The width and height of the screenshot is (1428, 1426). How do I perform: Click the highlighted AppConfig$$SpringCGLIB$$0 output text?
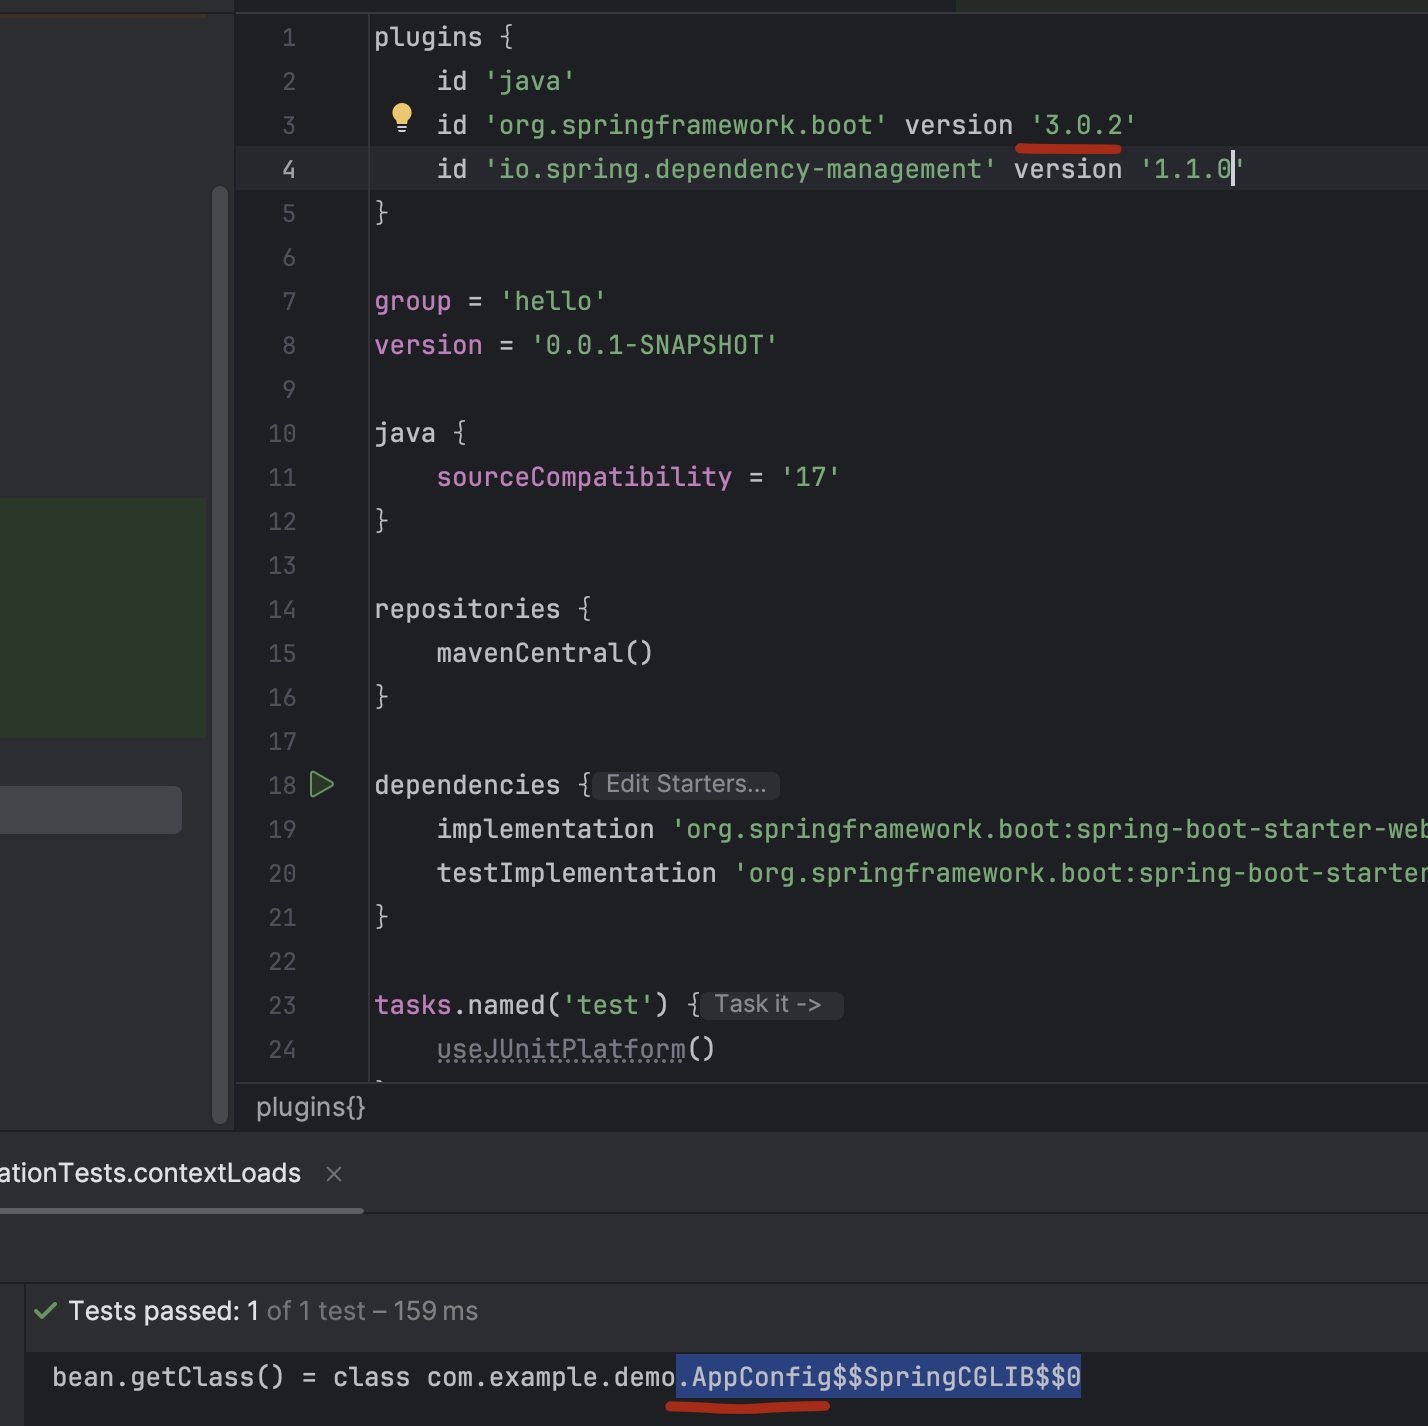[x=879, y=1377]
